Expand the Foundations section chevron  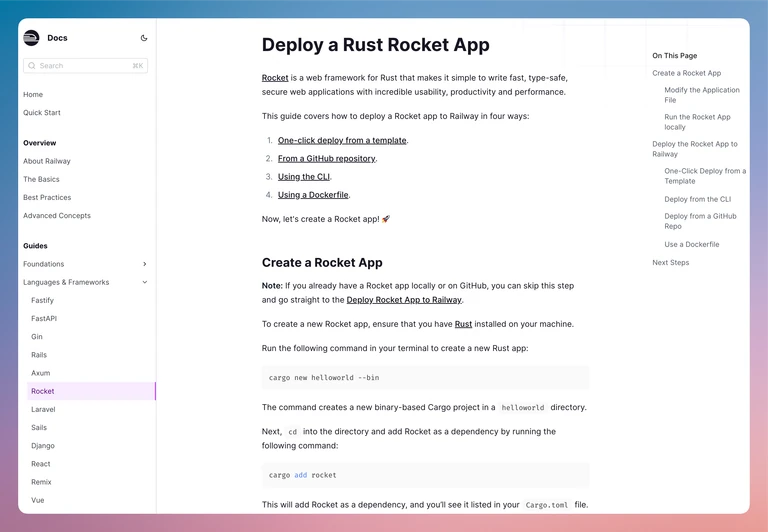pos(144,264)
